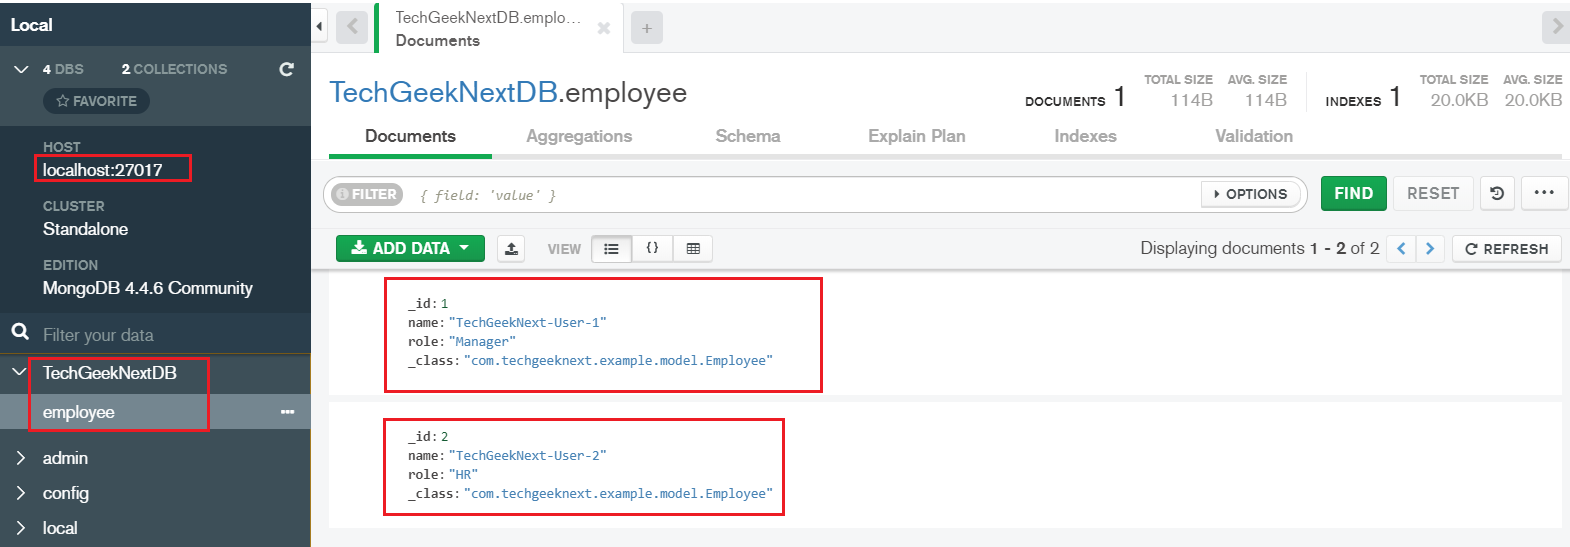Collapse the sidebar with the small arrow
The width and height of the screenshot is (1570, 547).
click(x=319, y=26)
